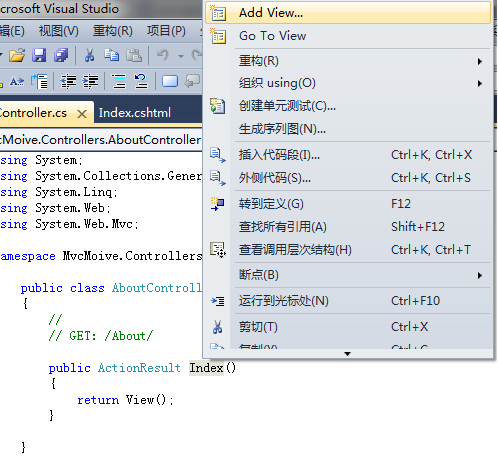Click the Cut scissors toolbar icon
Screen dimensions: 498x464
tap(89, 55)
